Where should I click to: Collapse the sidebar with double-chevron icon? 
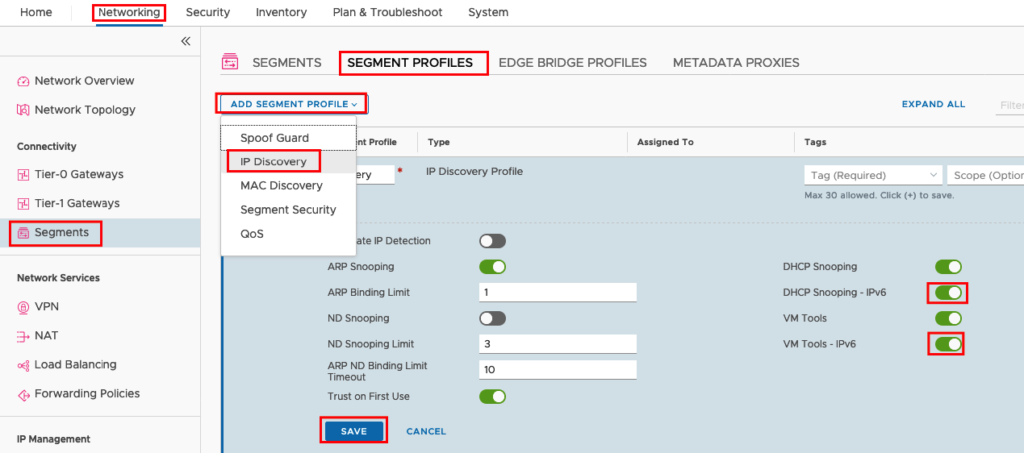pos(185,41)
